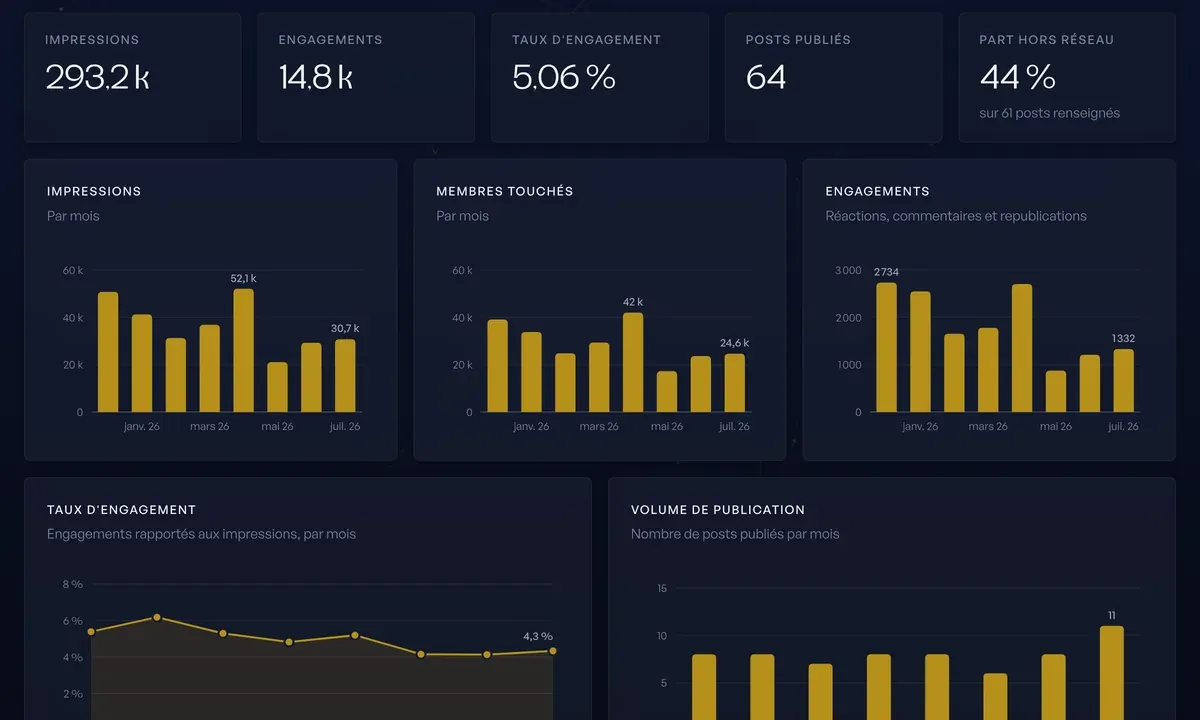
Task: Select the POSTS PUBLIÉS value 64
Action: coord(766,77)
